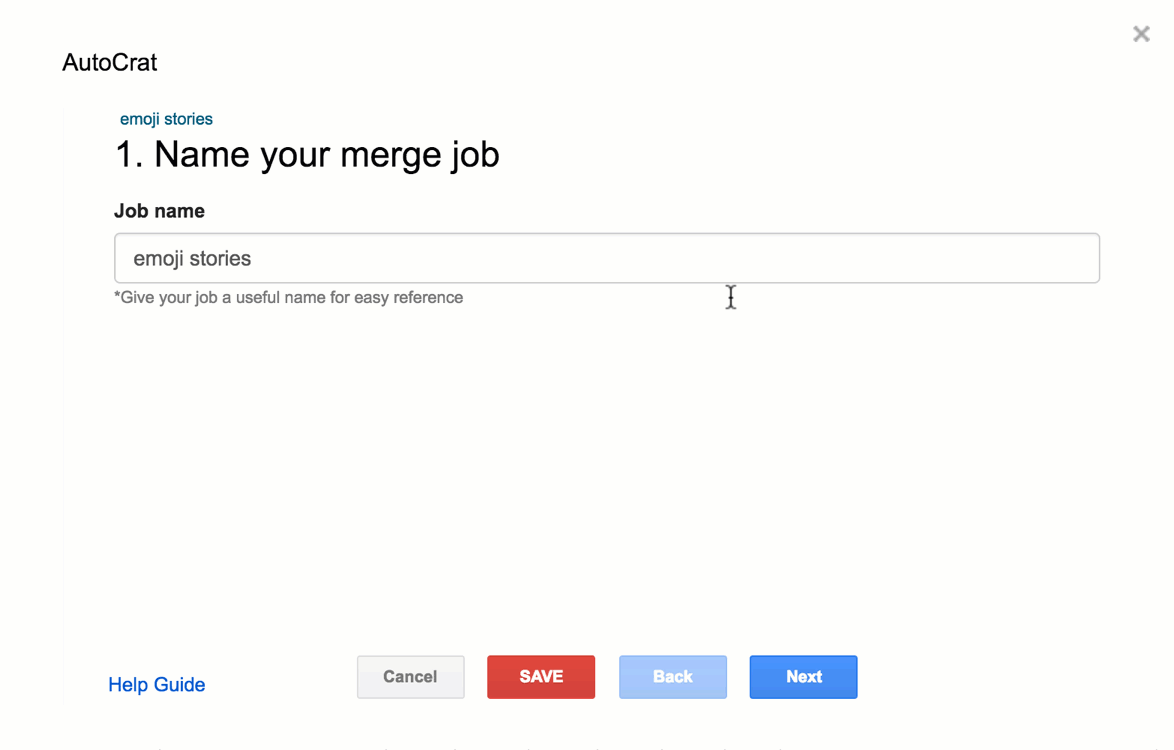The height and width of the screenshot is (750, 1174).
Task: Click the "1. Name your merge job" heading
Action: coord(307,155)
